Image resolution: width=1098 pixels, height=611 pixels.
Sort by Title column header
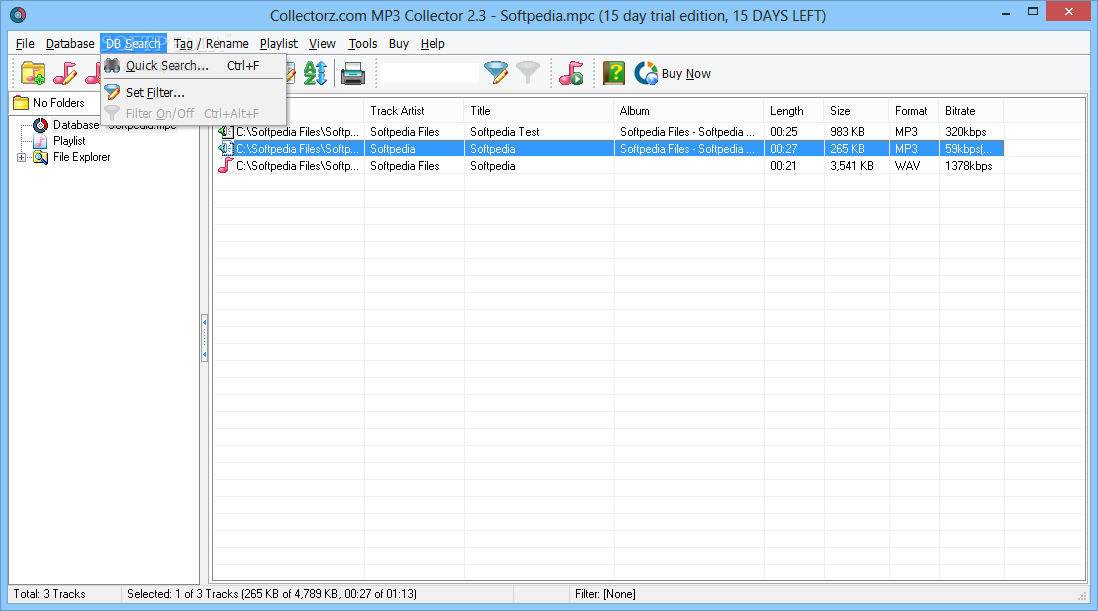click(539, 111)
